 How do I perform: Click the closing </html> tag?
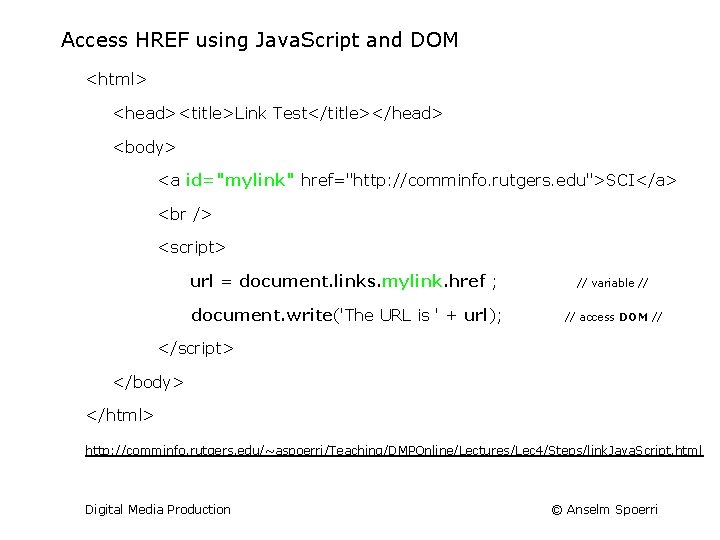[x=119, y=415]
